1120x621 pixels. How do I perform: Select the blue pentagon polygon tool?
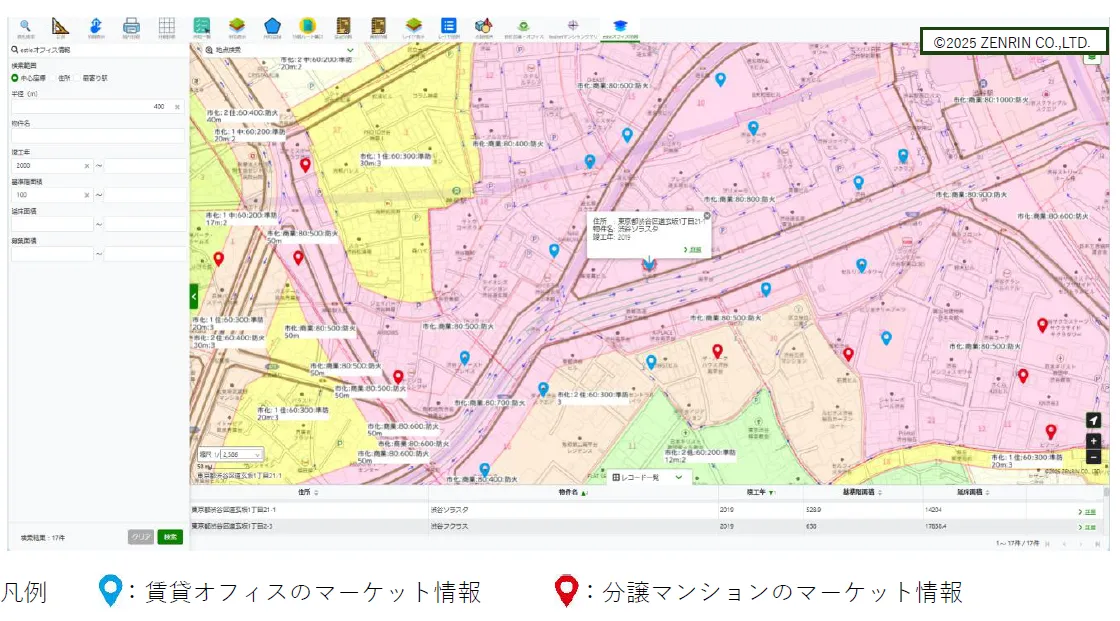pos(272,25)
